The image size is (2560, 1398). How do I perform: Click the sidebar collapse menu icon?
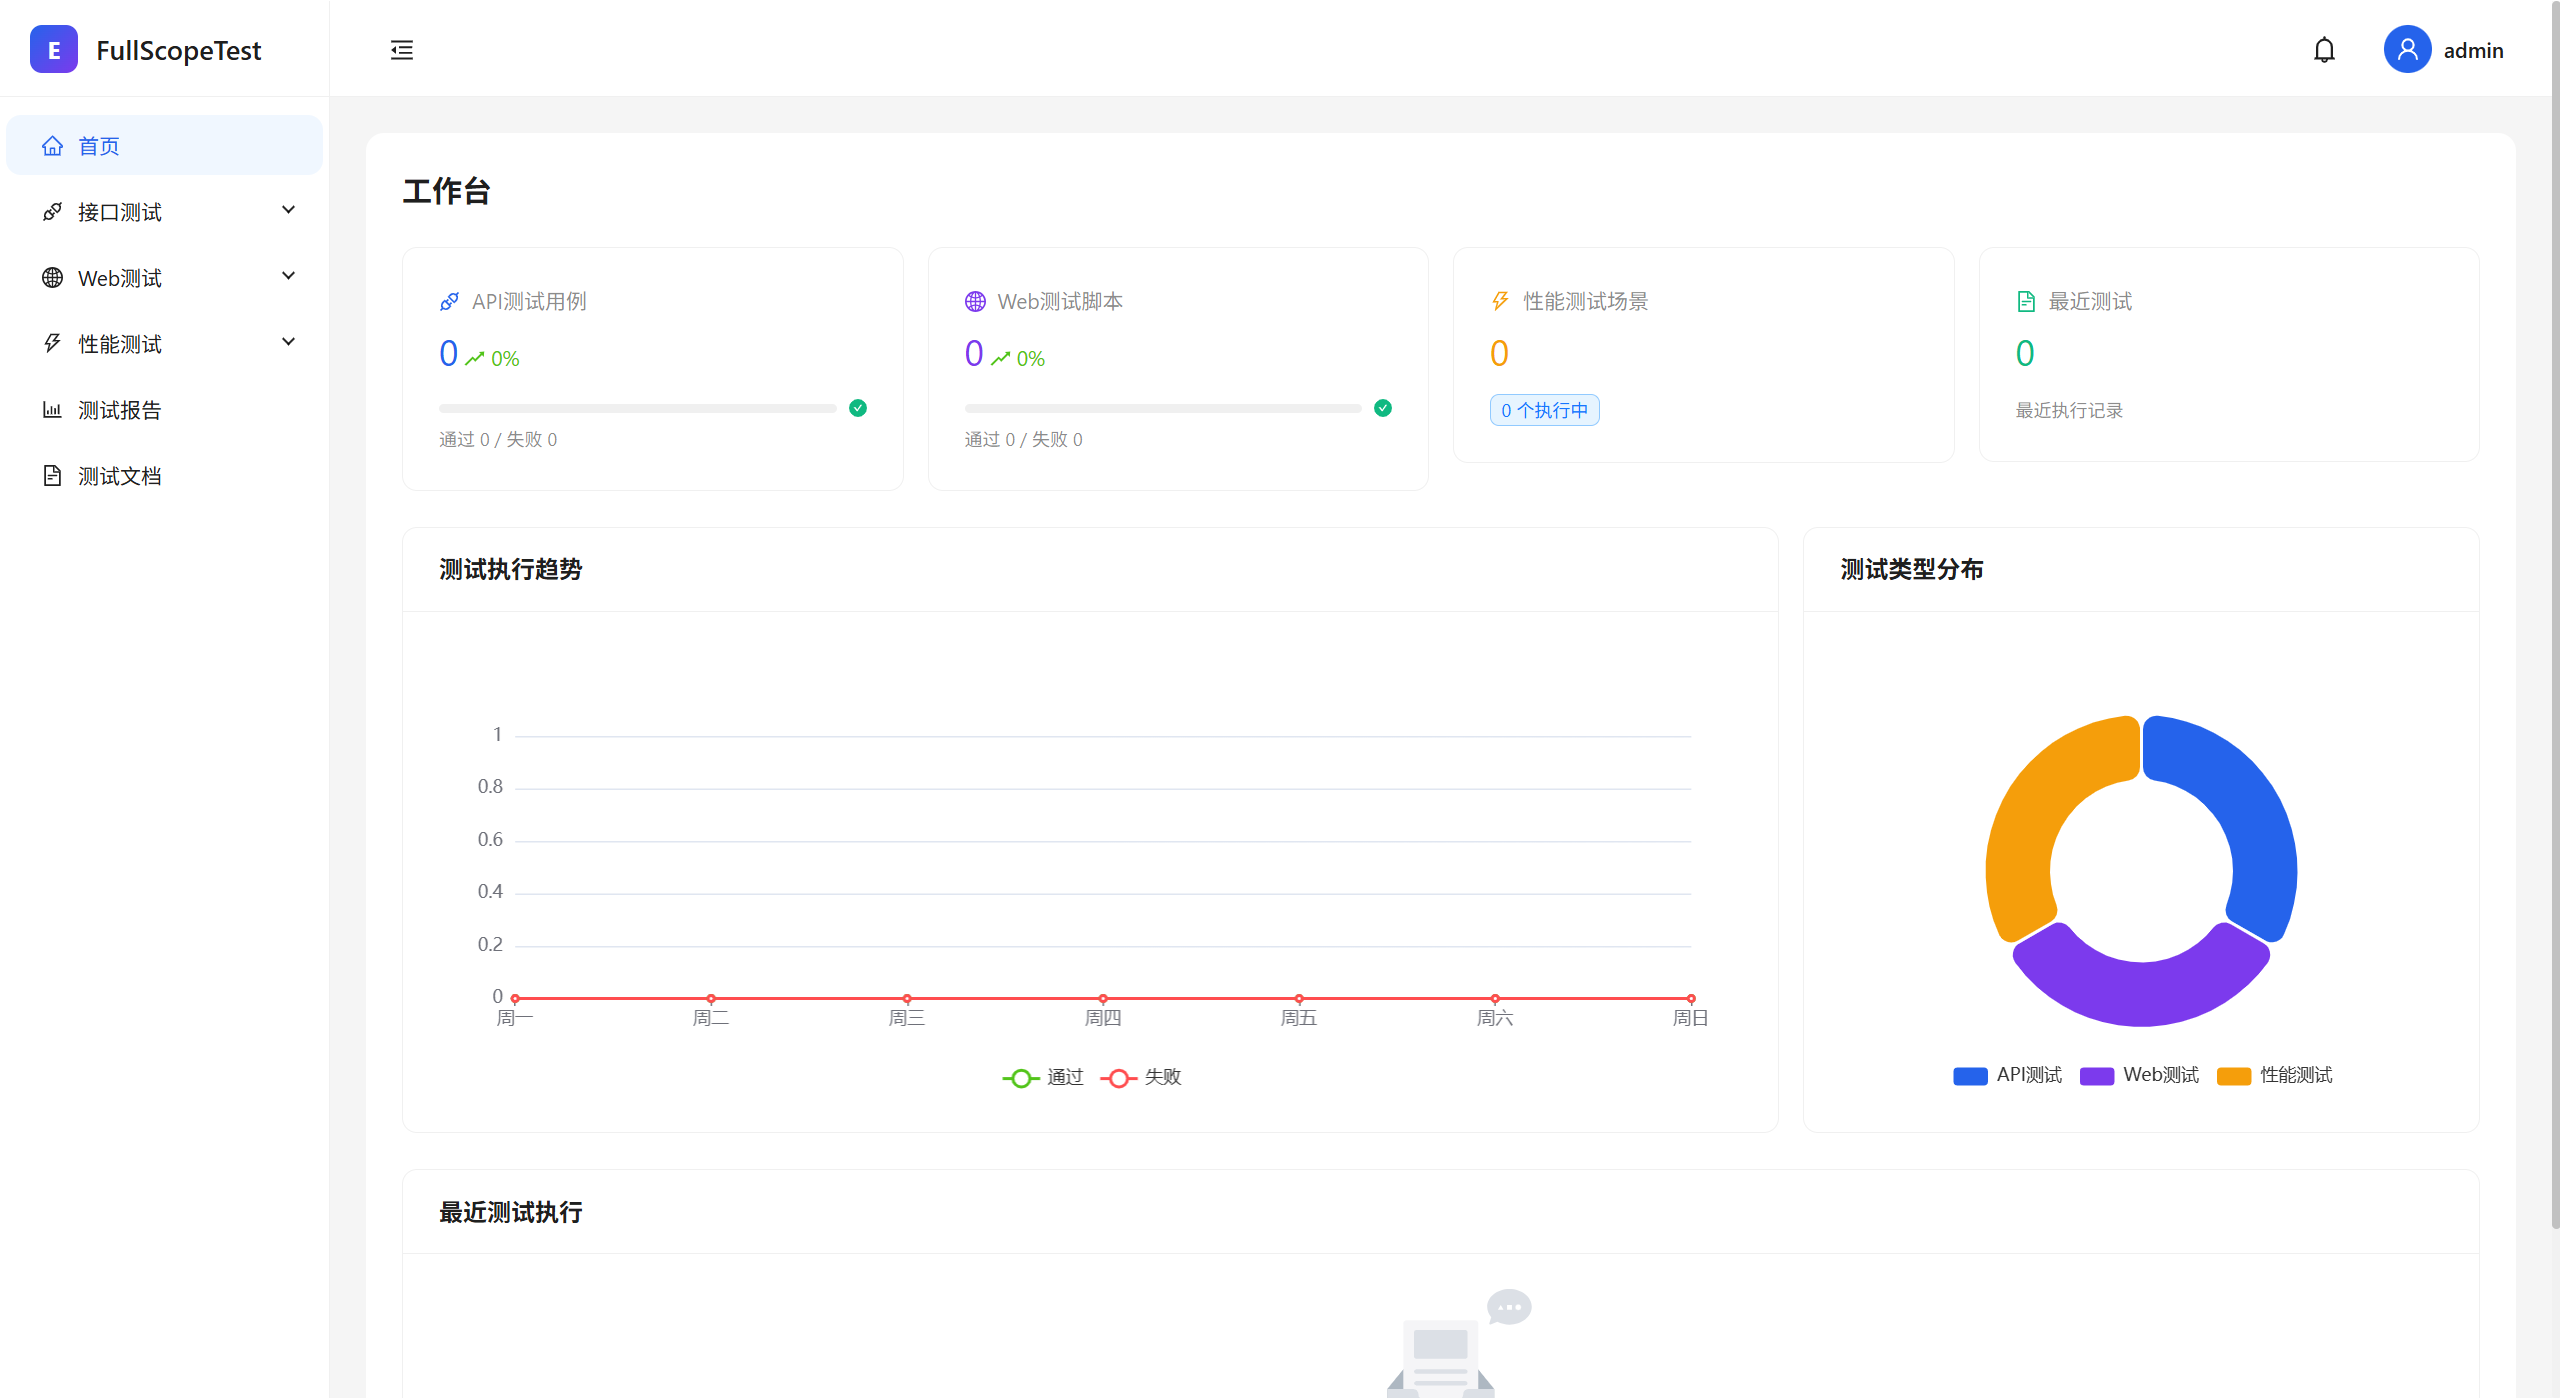click(401, 50)
